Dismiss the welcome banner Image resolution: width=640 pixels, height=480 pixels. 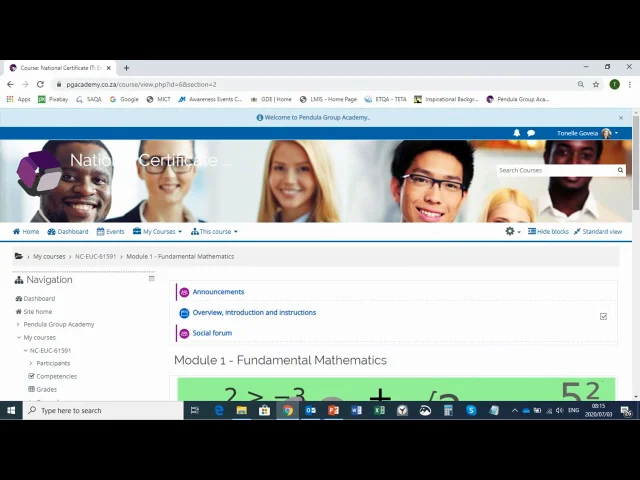621,118
